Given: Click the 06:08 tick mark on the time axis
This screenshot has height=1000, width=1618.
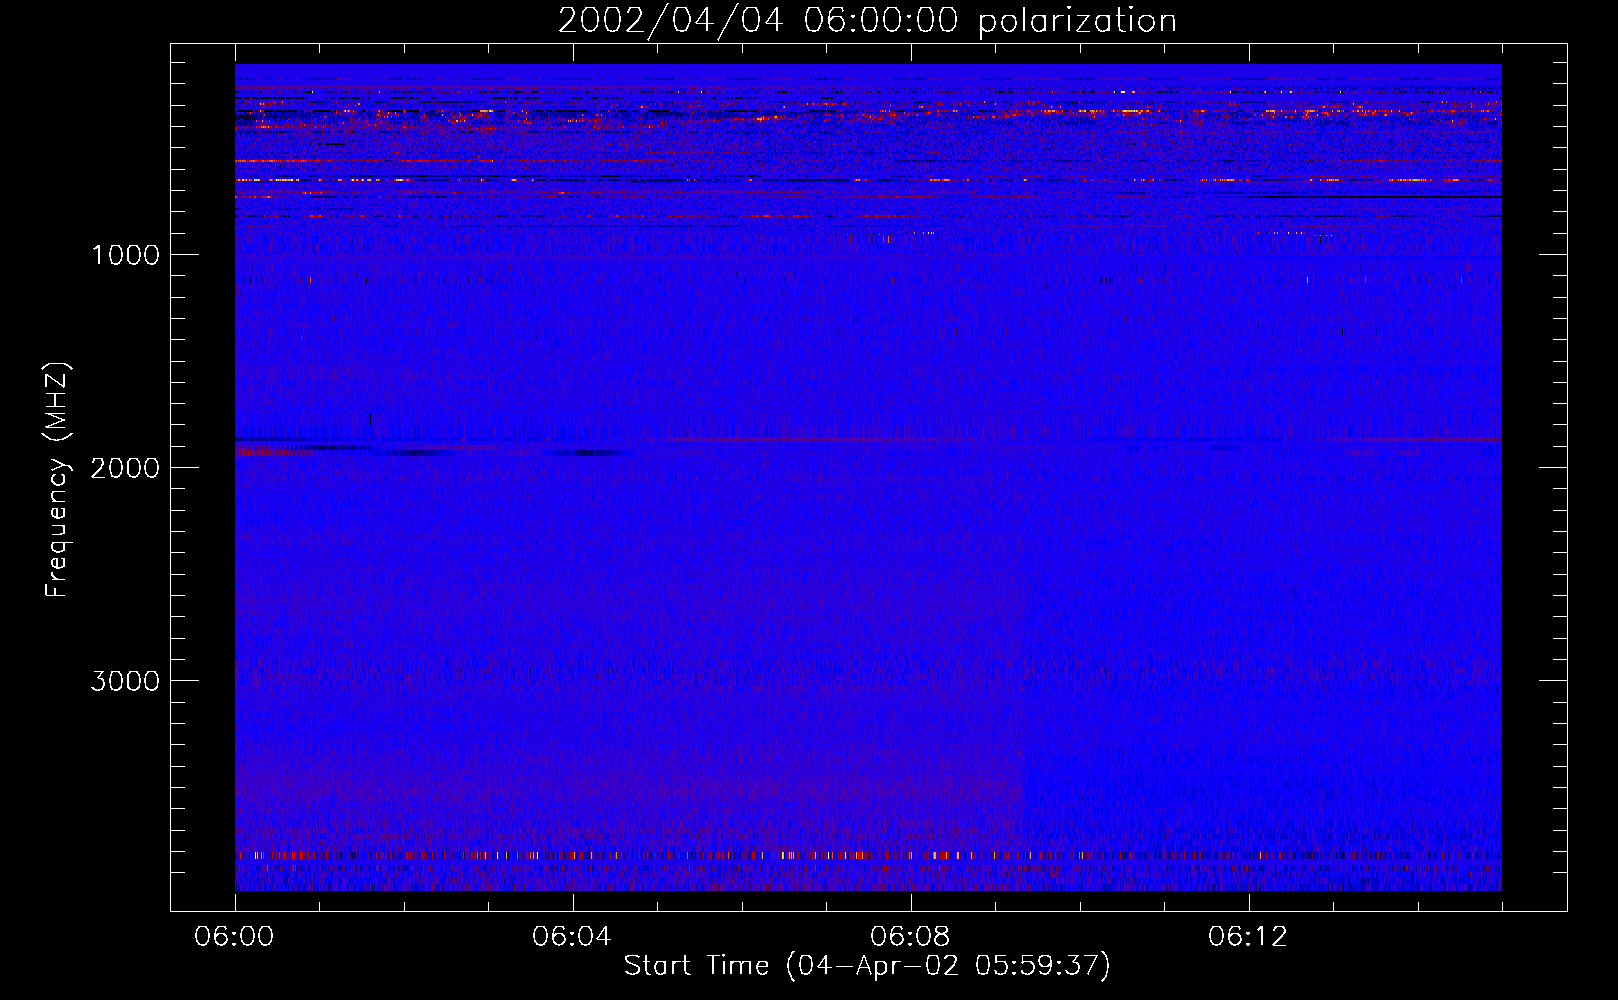Looking at the screenshot, I should [911, 903].
